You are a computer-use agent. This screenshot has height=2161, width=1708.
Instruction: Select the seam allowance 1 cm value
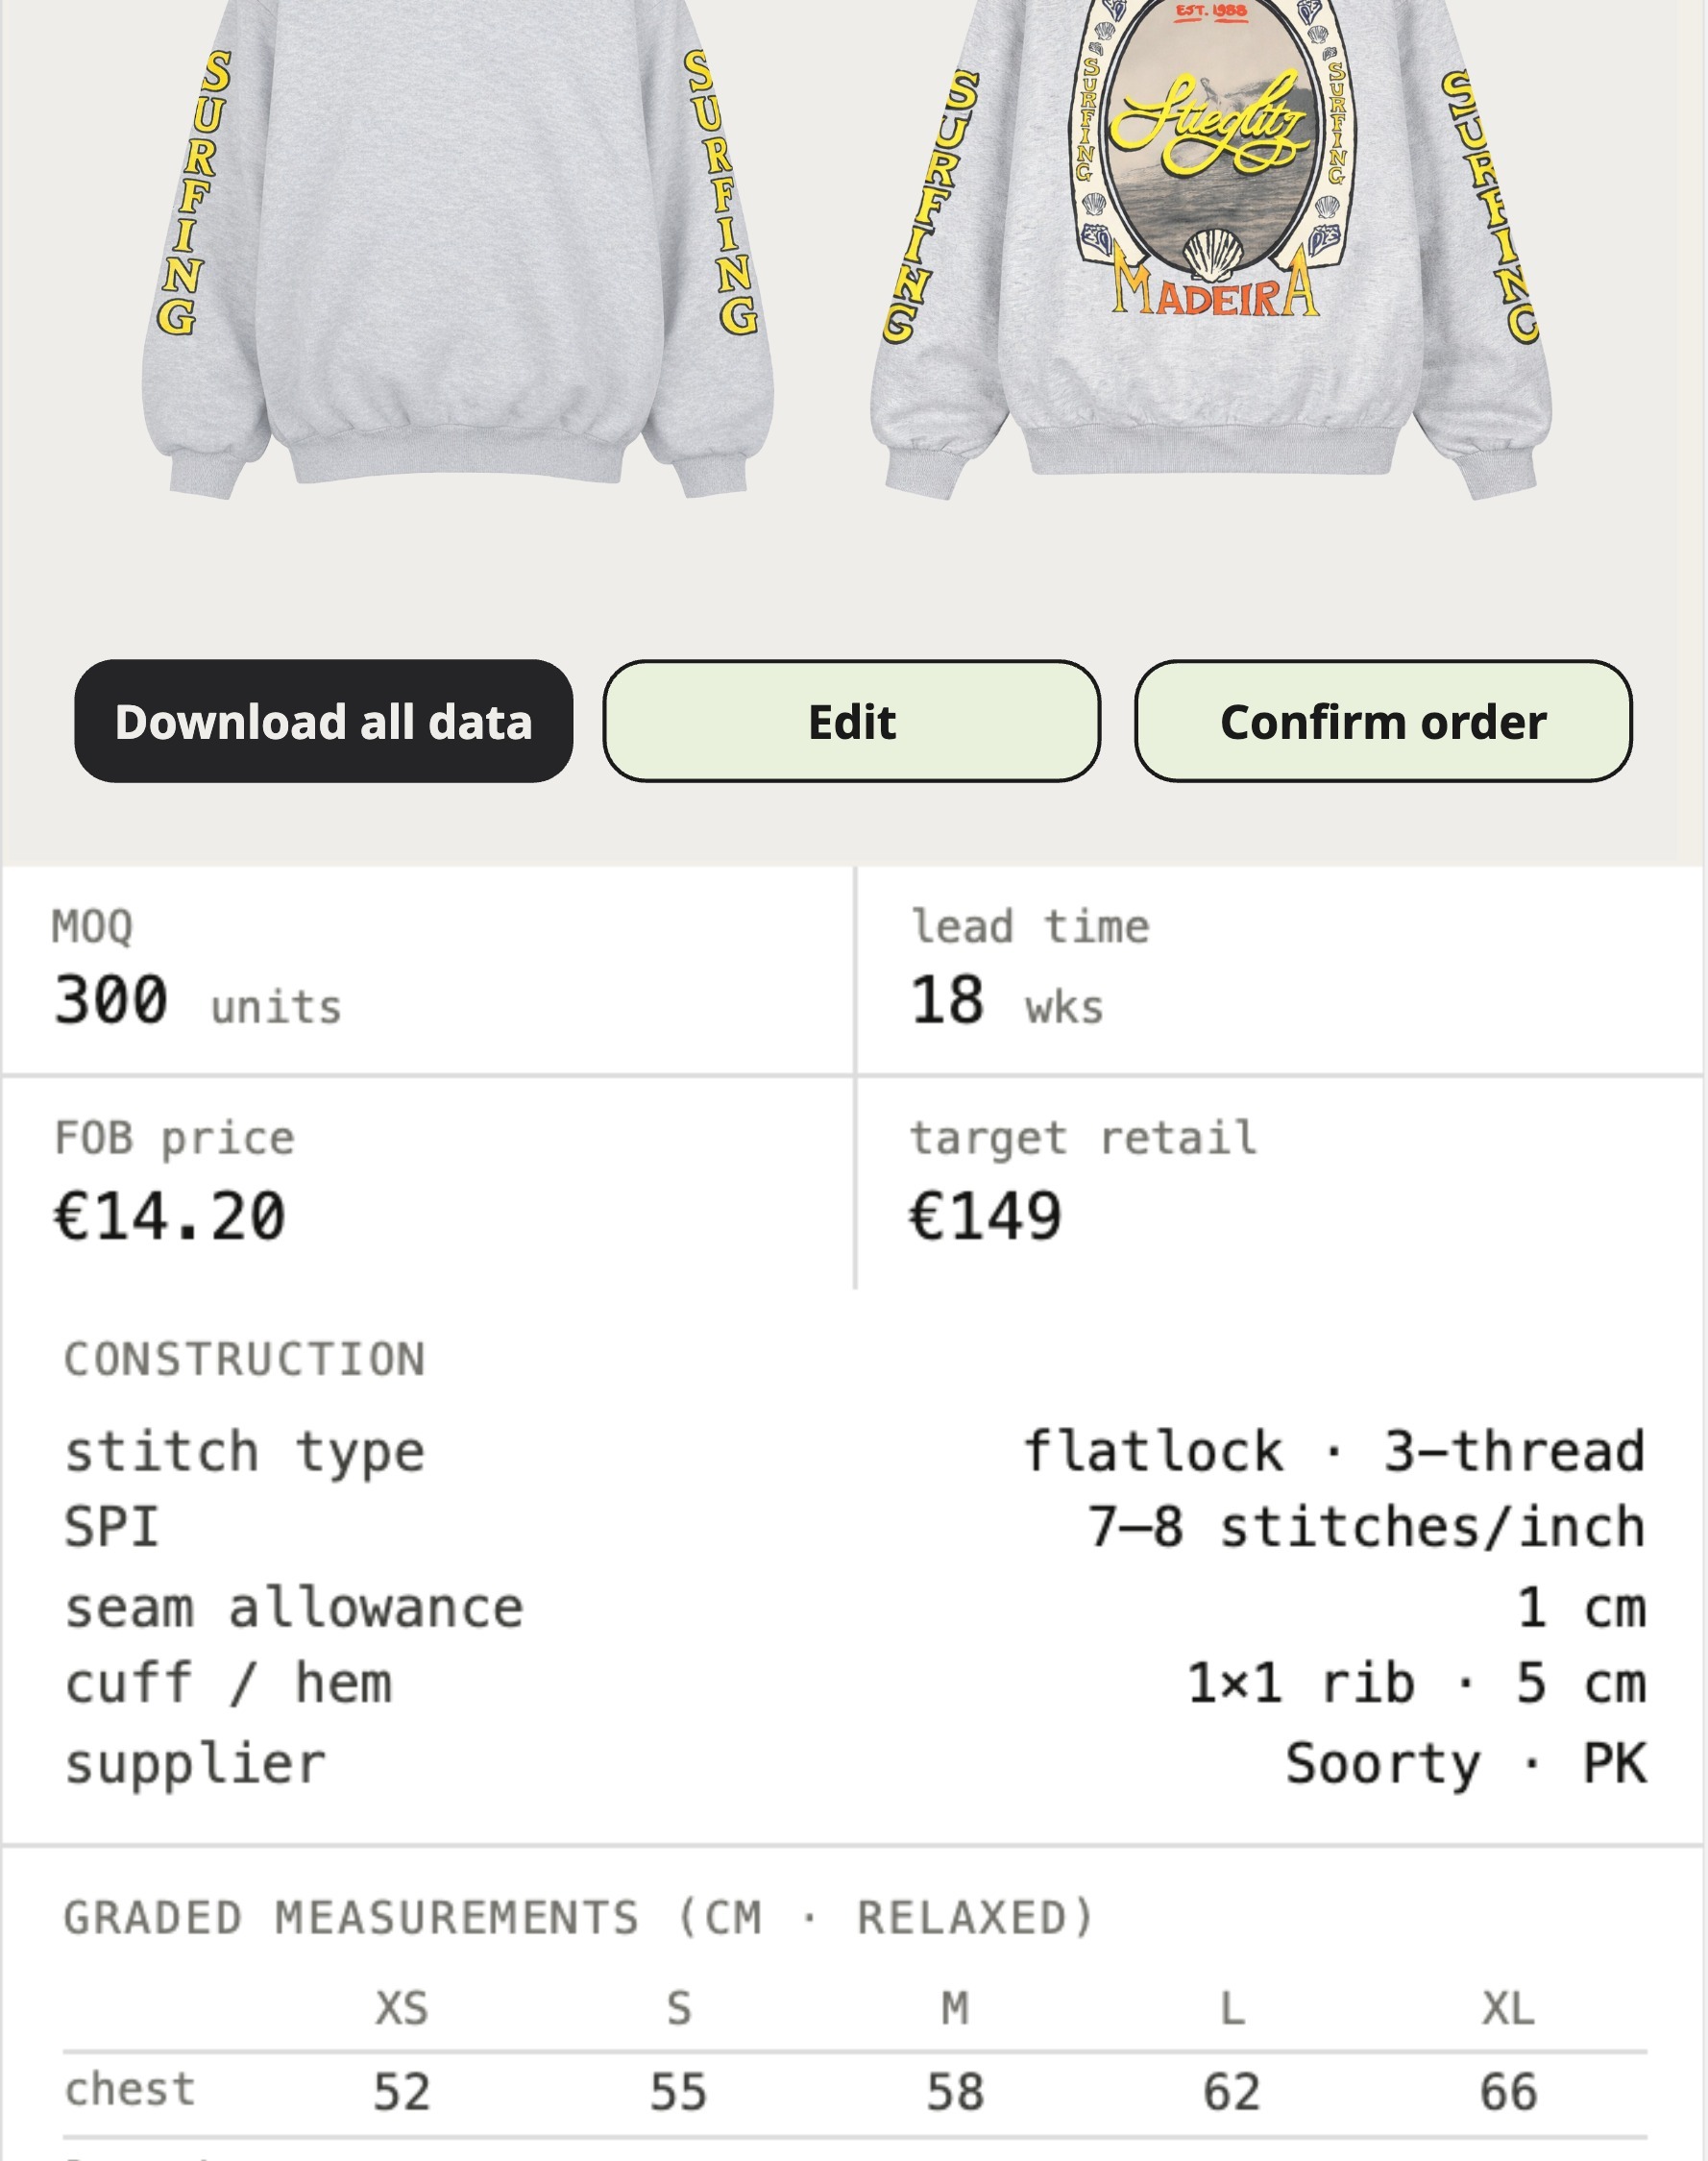coord(1580,1607)
